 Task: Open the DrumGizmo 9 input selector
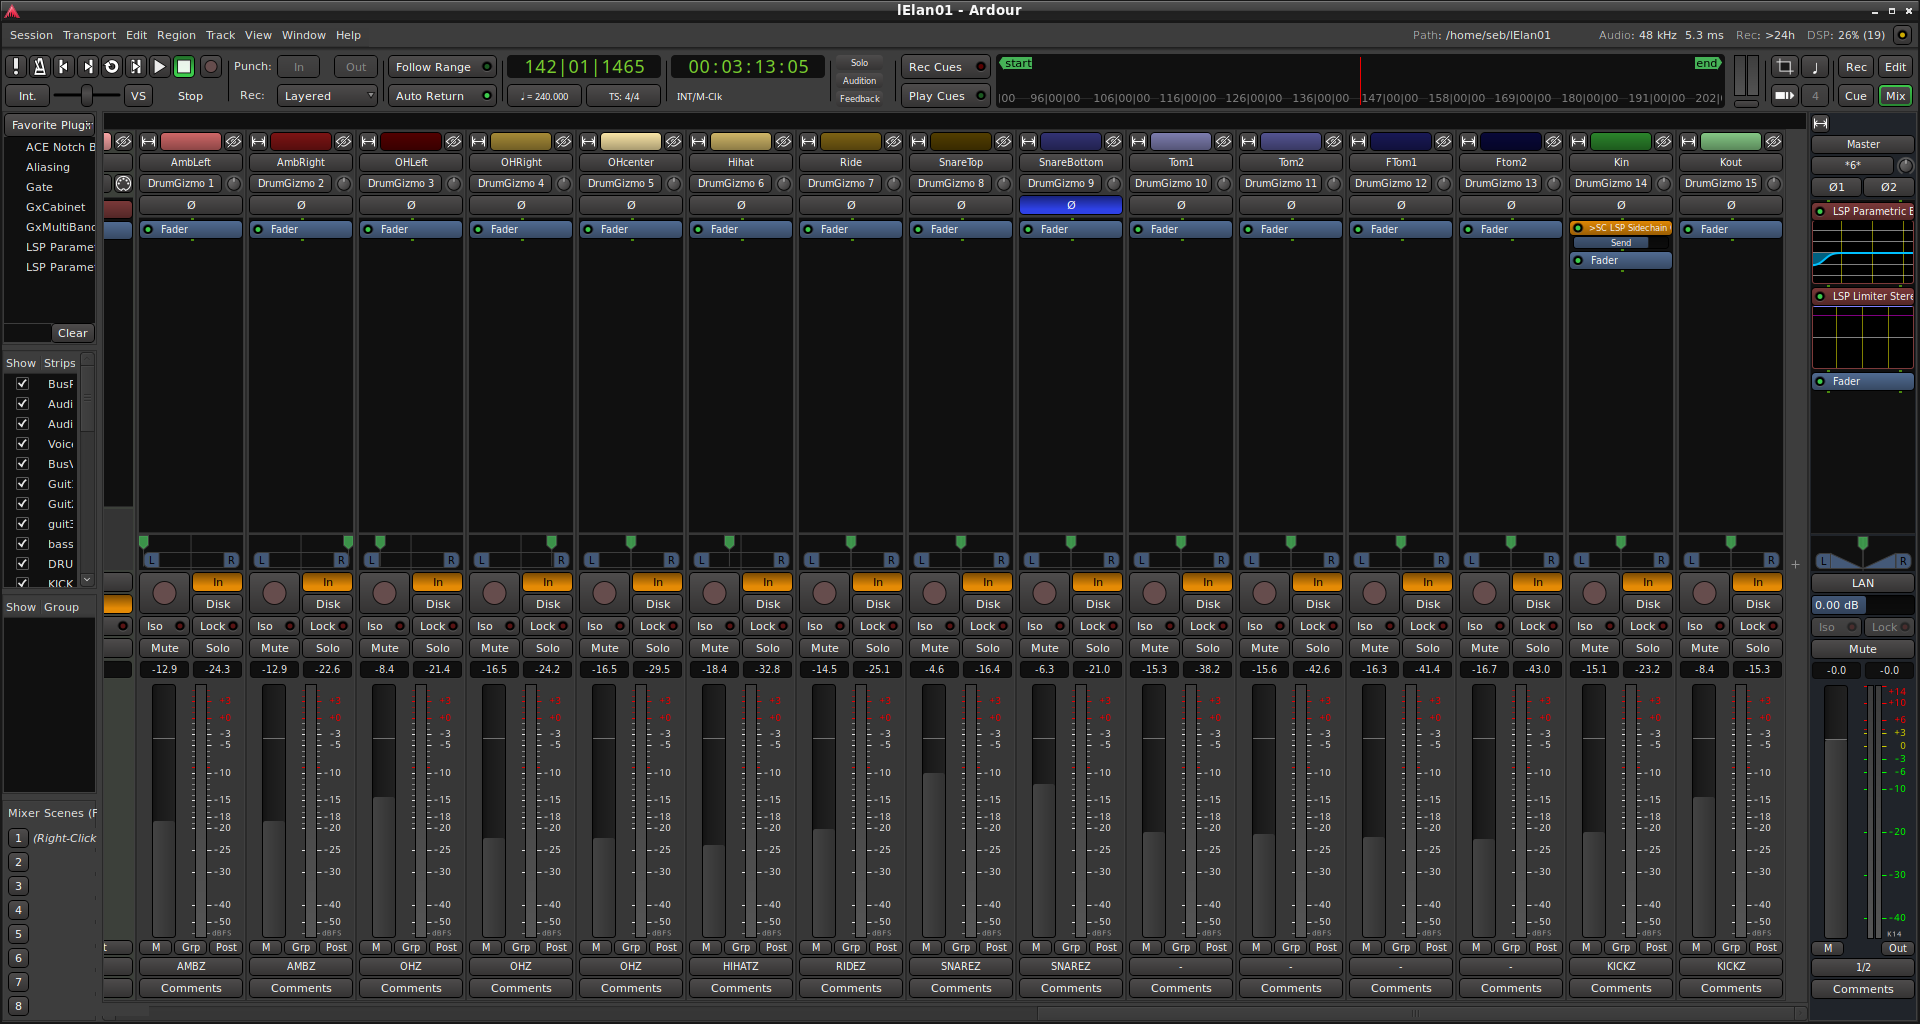[1061, 183]
